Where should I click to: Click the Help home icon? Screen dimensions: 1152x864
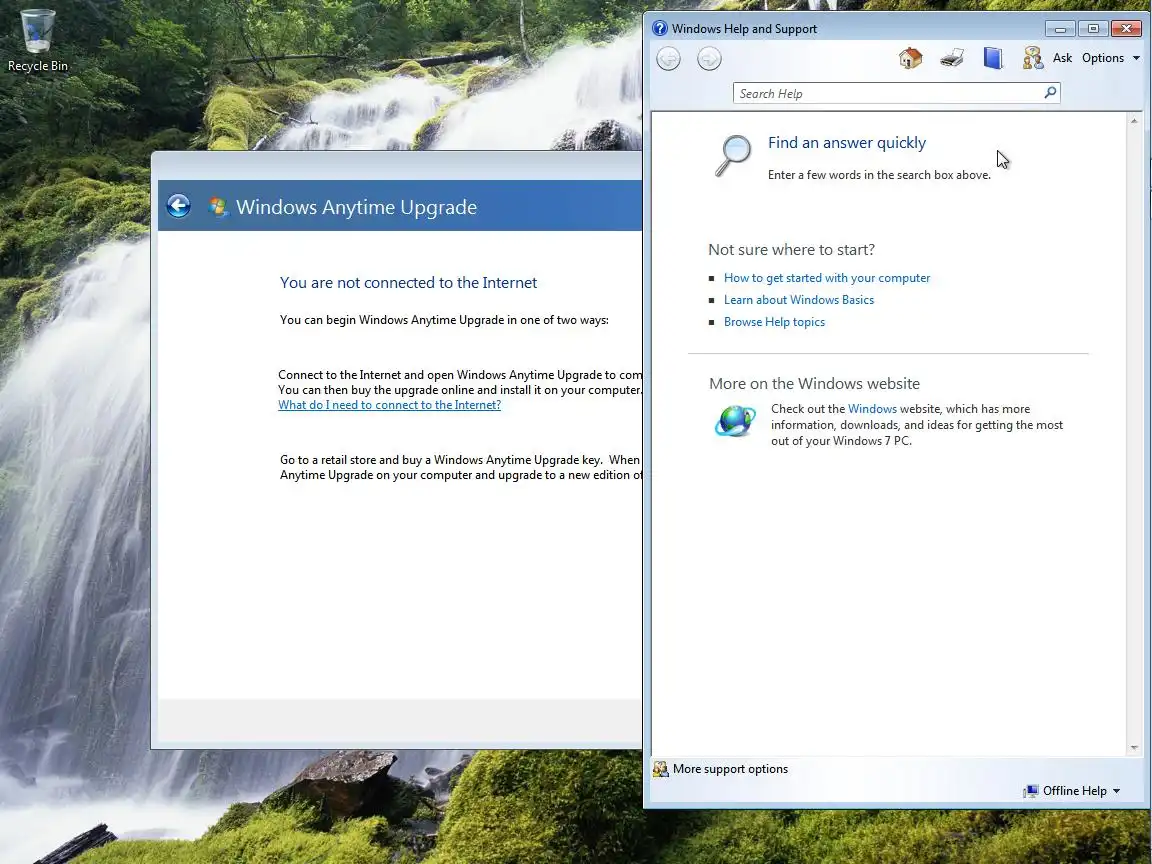910,57
